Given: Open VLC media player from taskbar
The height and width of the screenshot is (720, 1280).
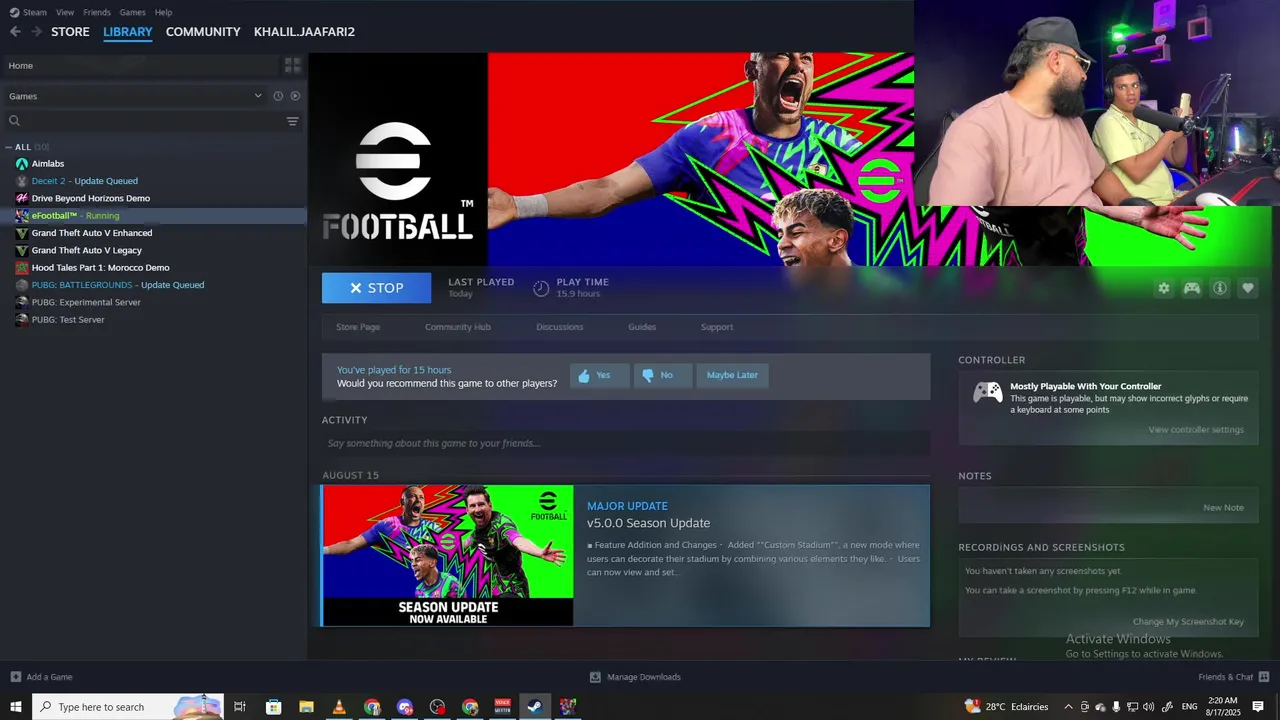Looking at the screenshot, I should [339, 707].
